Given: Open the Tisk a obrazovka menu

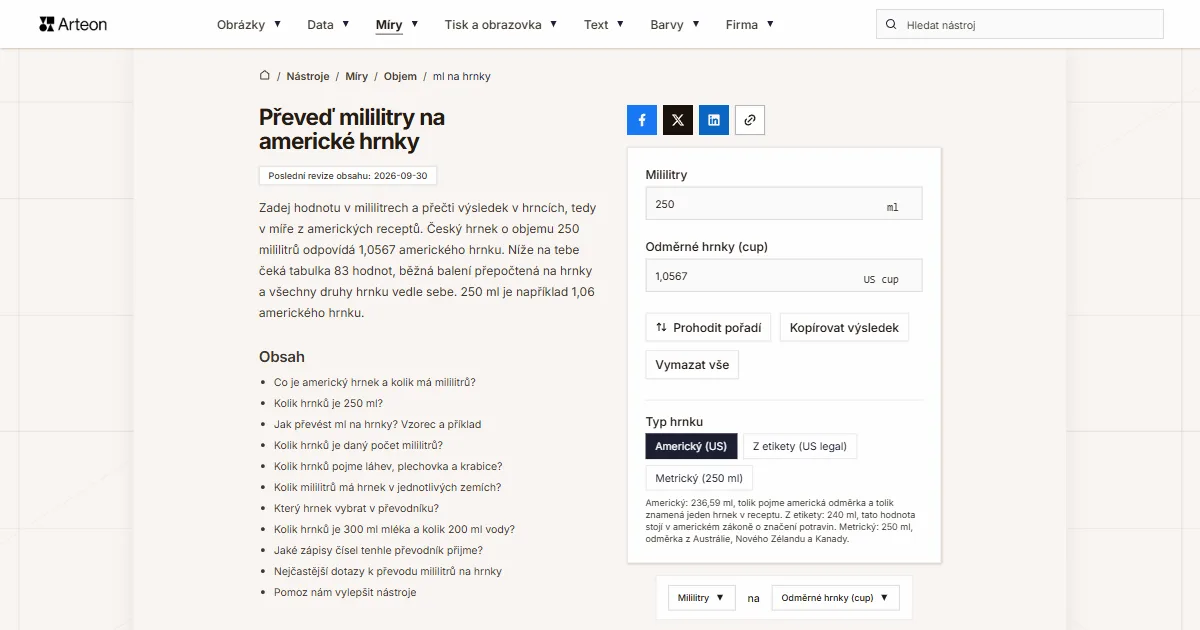Looking at the screenshot, I should 501,24.
